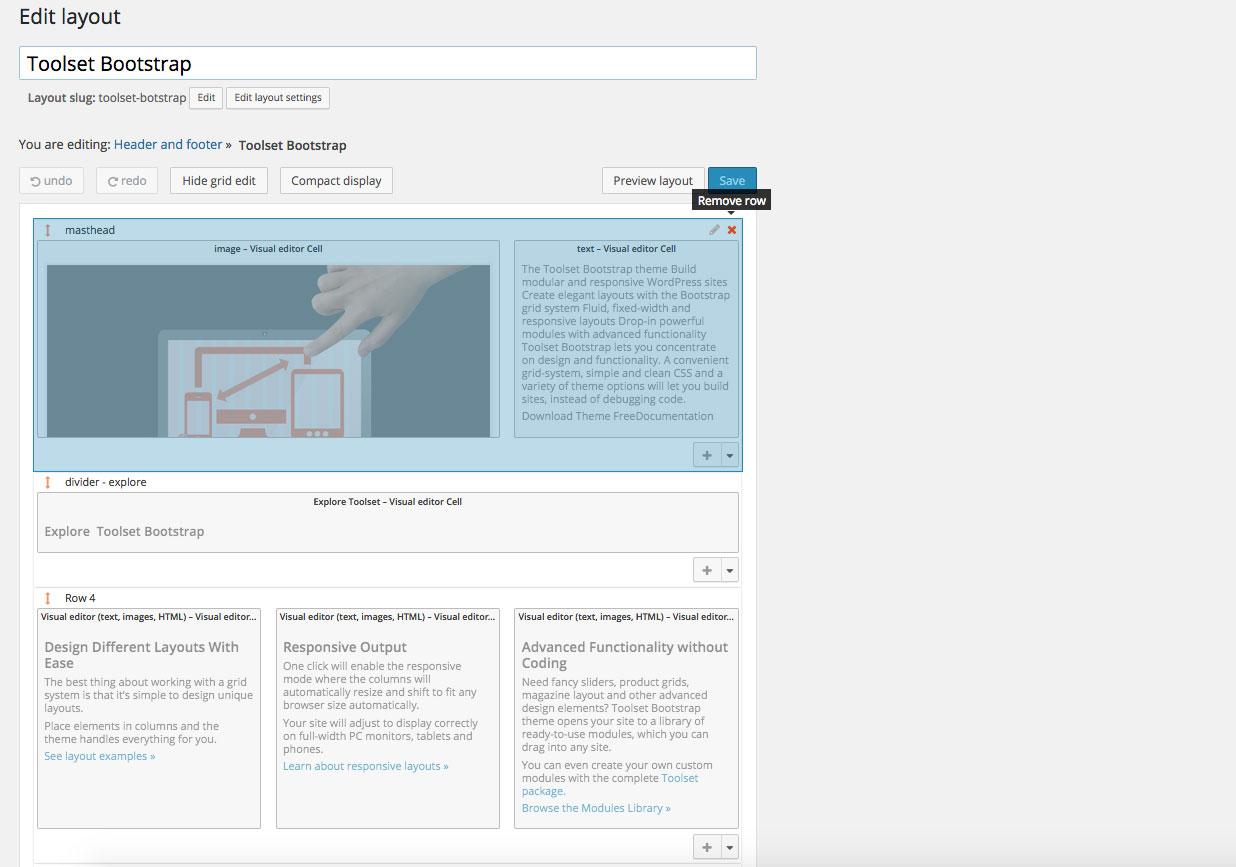Click the divider - explore row drag handle
1236x867 pixels.
47,482
